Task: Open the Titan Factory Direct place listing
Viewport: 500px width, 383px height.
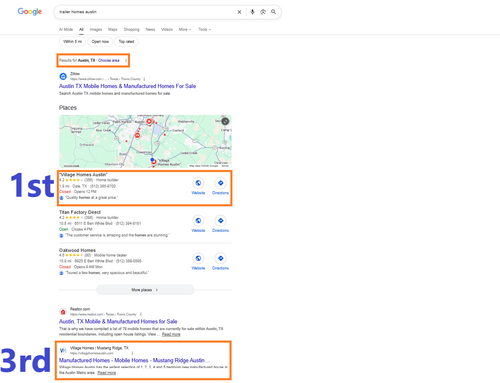Action: 80,212
